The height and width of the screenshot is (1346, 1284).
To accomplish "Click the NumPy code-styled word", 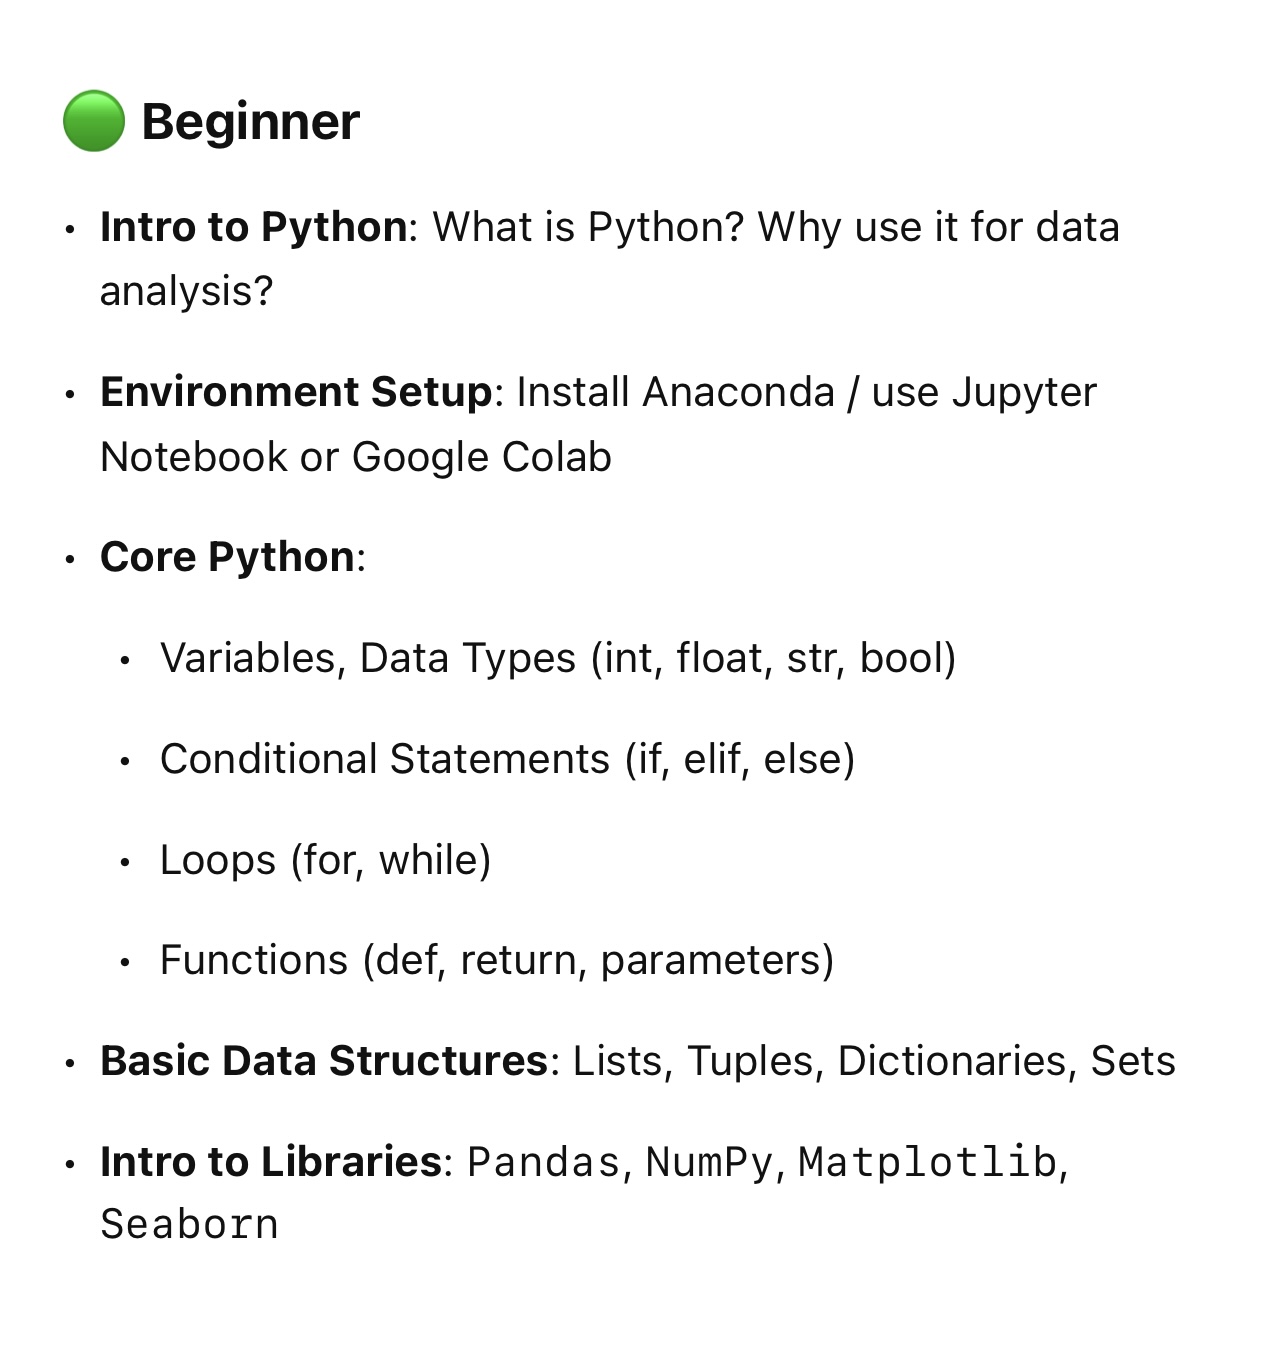I will 709,1163.
